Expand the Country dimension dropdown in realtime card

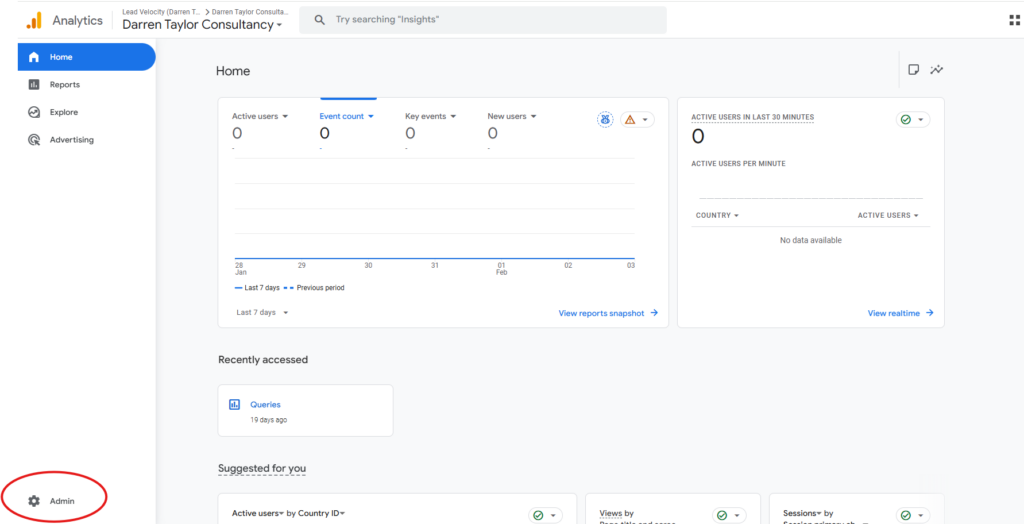tap(717, 215)
